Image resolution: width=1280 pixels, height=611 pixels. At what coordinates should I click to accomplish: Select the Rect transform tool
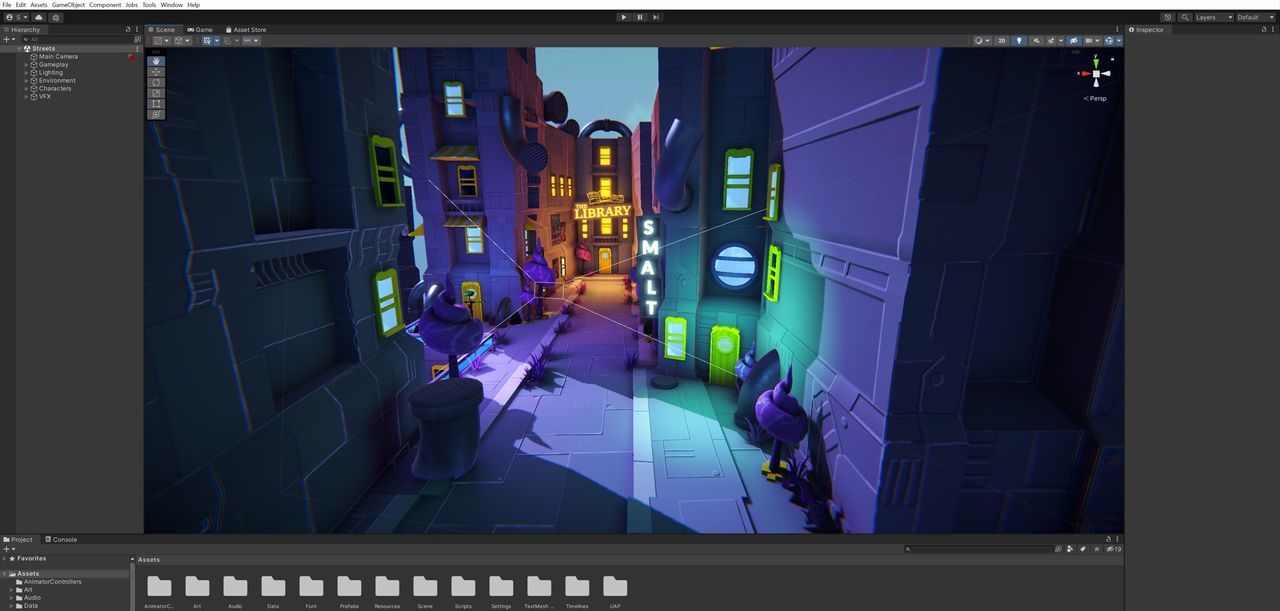[x=156, y=104]
